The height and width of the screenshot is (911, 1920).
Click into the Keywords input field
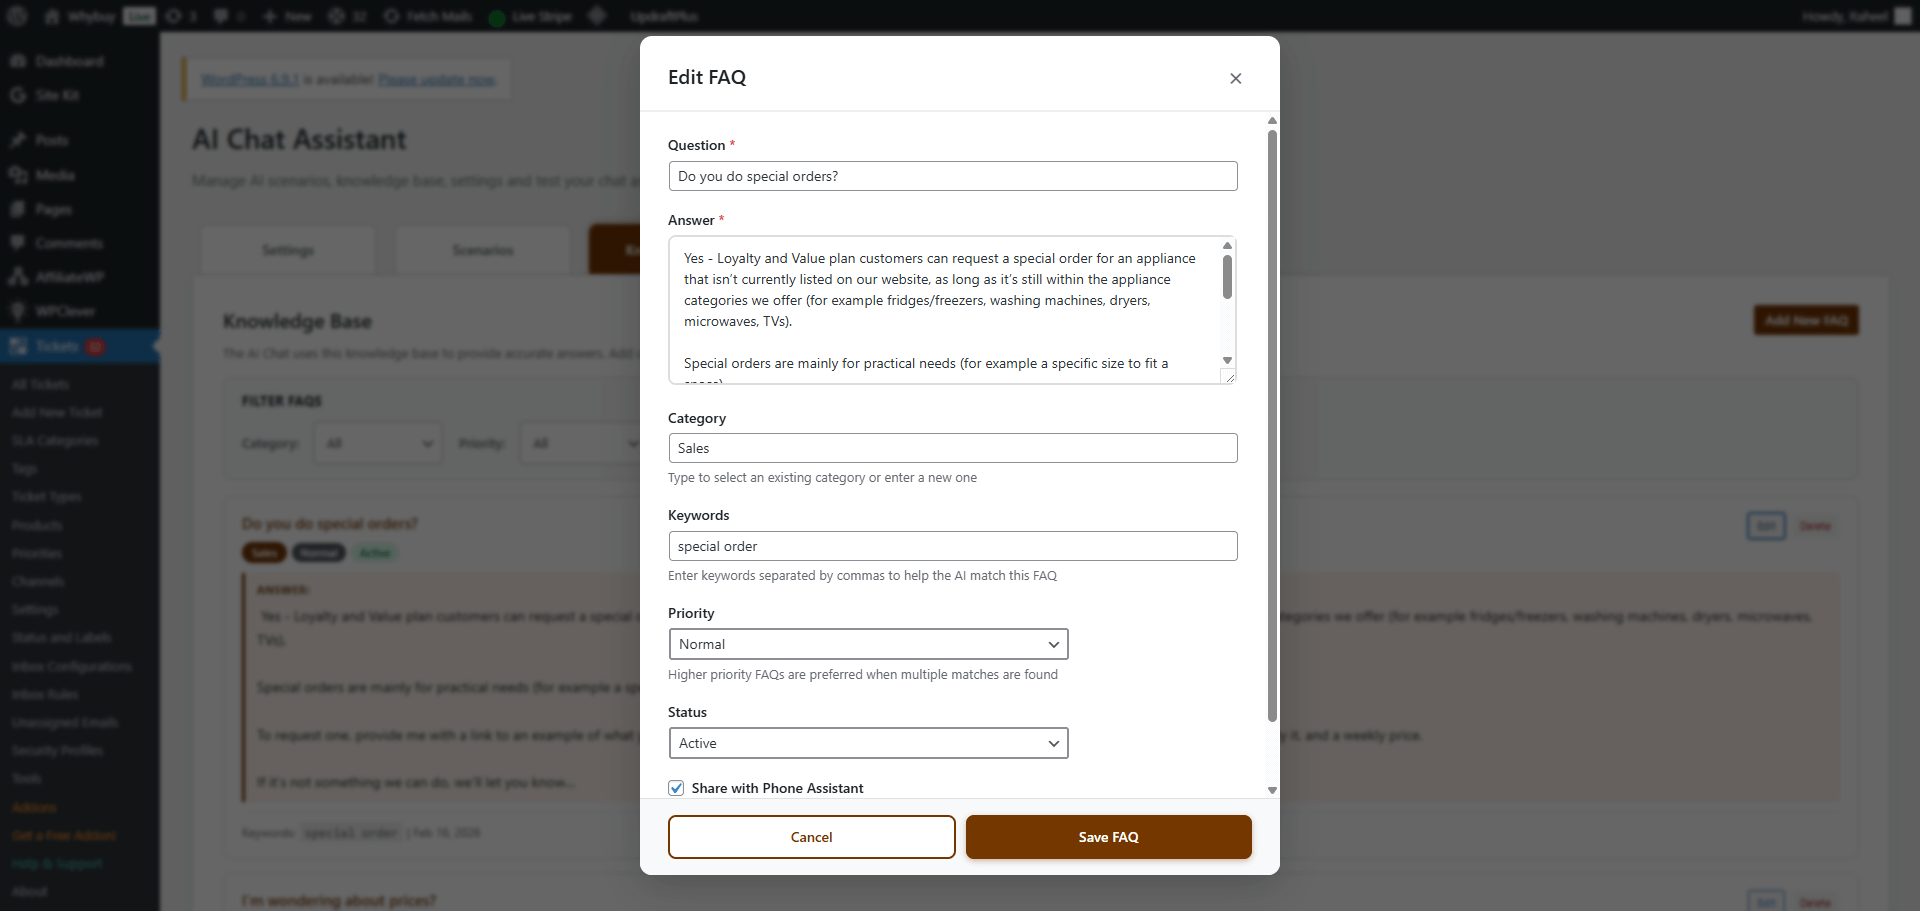[952, 546]
